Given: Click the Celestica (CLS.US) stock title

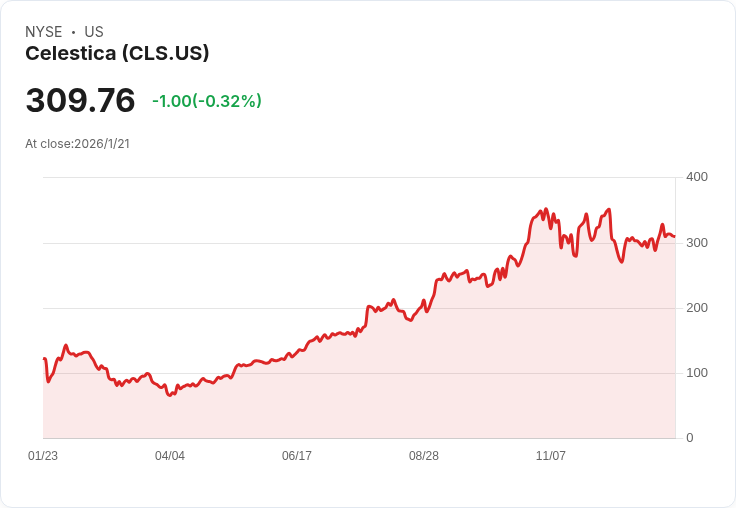Looking at the screenshot, I should point(117,54).
